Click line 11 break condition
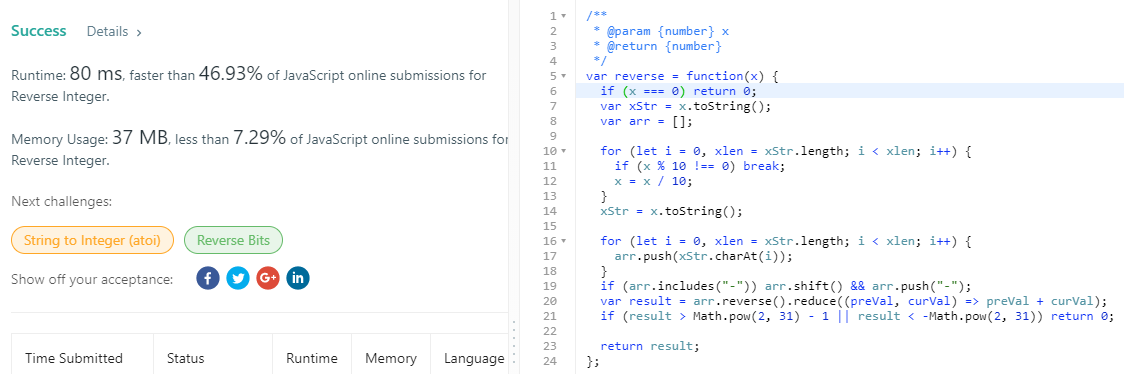The width and height of the screenshot is (1124, 374). [x=700, y=166]
